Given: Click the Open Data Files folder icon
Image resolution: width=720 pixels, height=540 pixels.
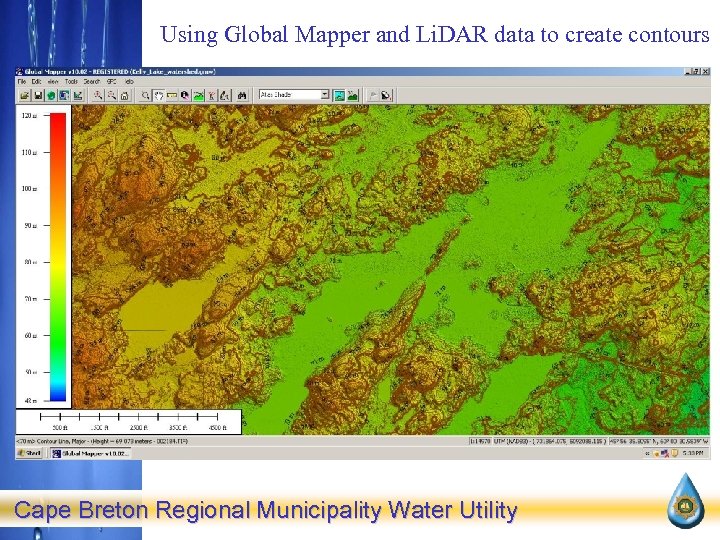Looking at the screenshot, I should tap(25, 96).
